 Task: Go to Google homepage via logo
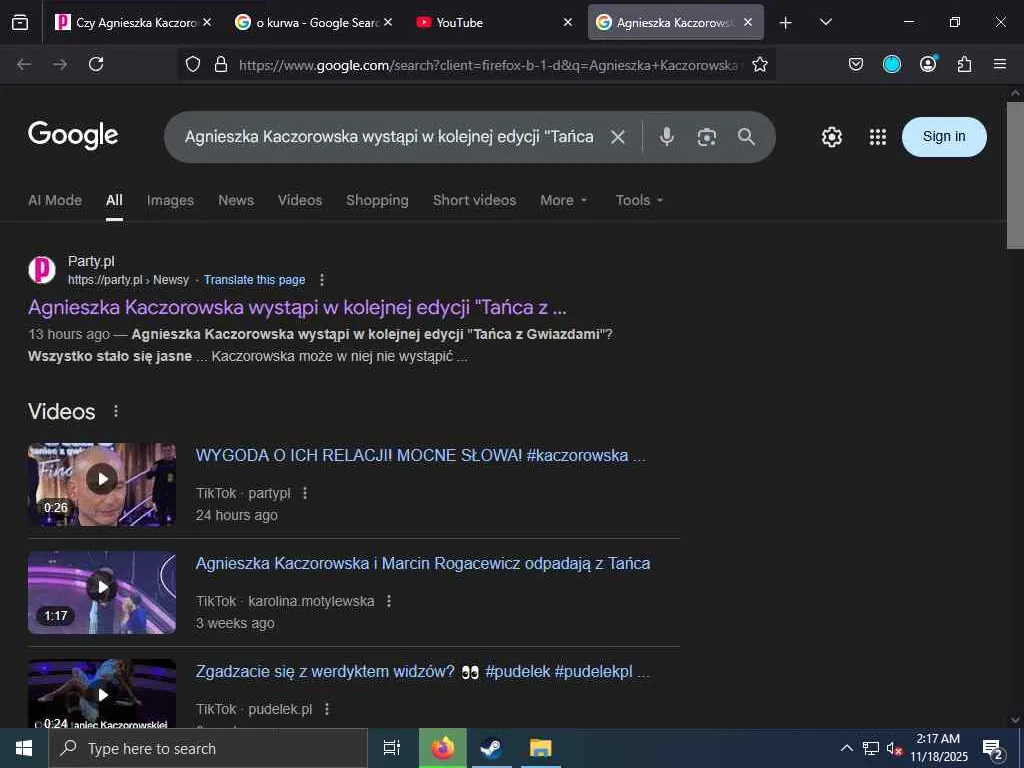pos(73,136)
